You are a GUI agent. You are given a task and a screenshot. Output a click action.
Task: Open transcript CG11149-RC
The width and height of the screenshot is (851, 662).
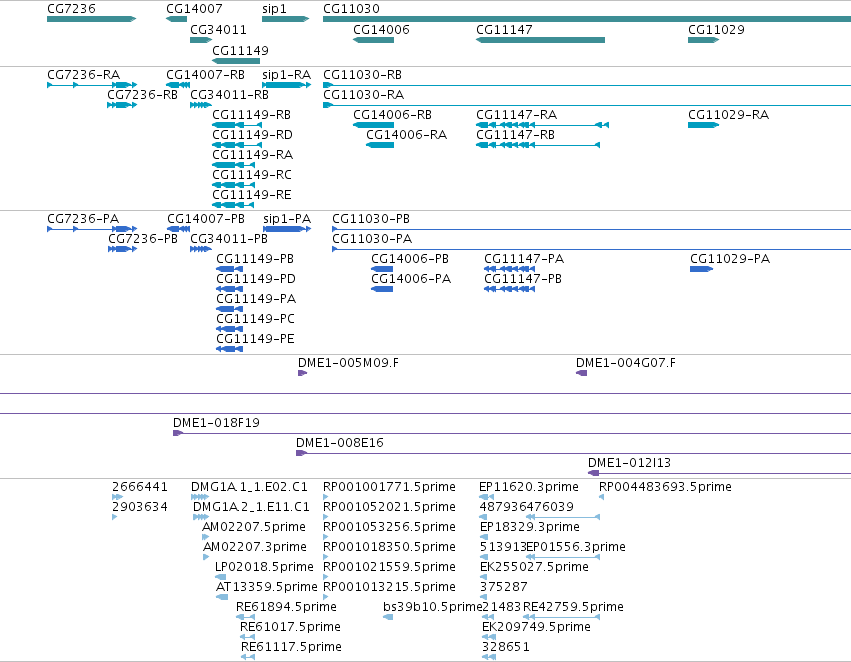click(x=252, y=175)
